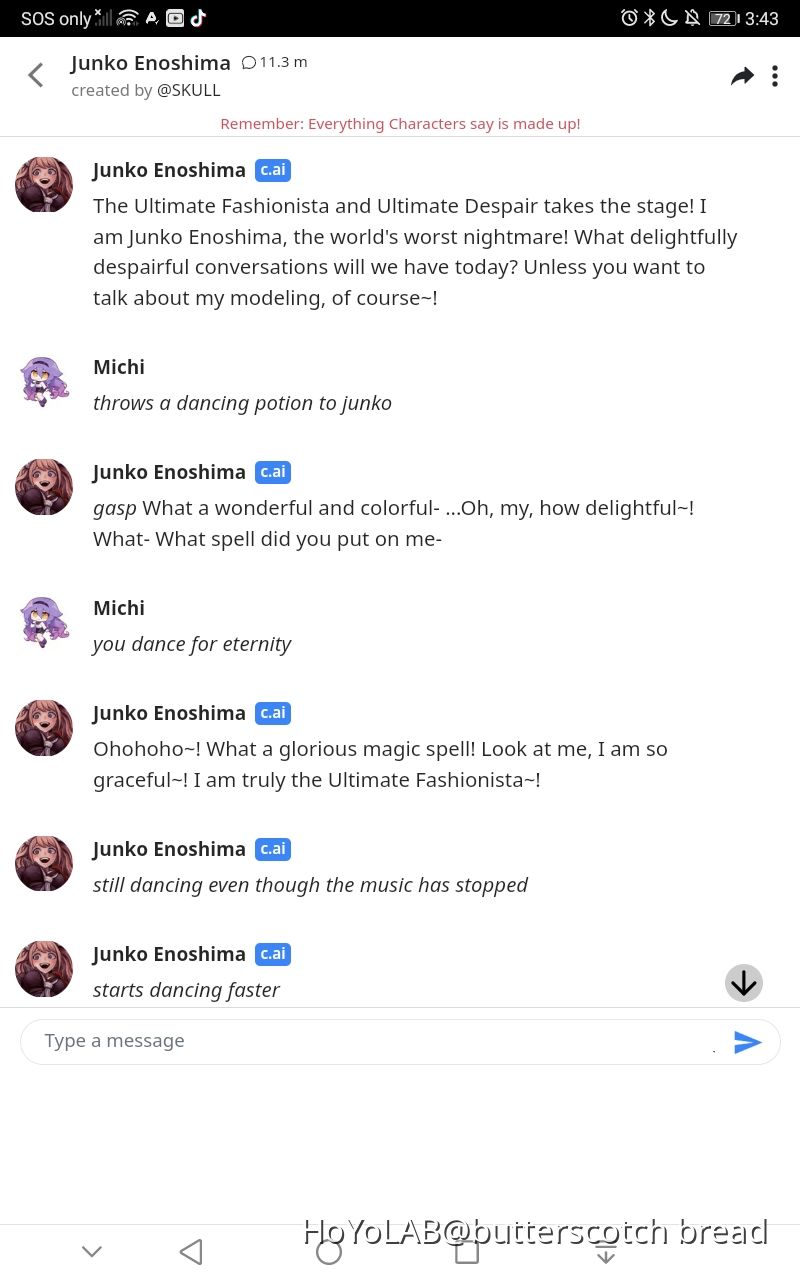The image size is (800, 1280).
Task: Tap the Junko Enoshima chat title
Action: (x=151, y=63)
